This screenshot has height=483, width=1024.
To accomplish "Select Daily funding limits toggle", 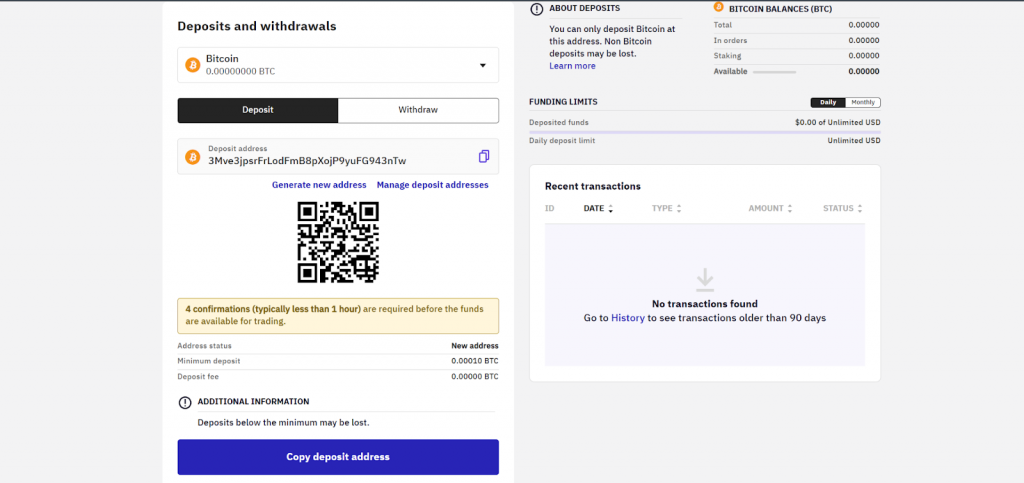I will pos(828,102).
